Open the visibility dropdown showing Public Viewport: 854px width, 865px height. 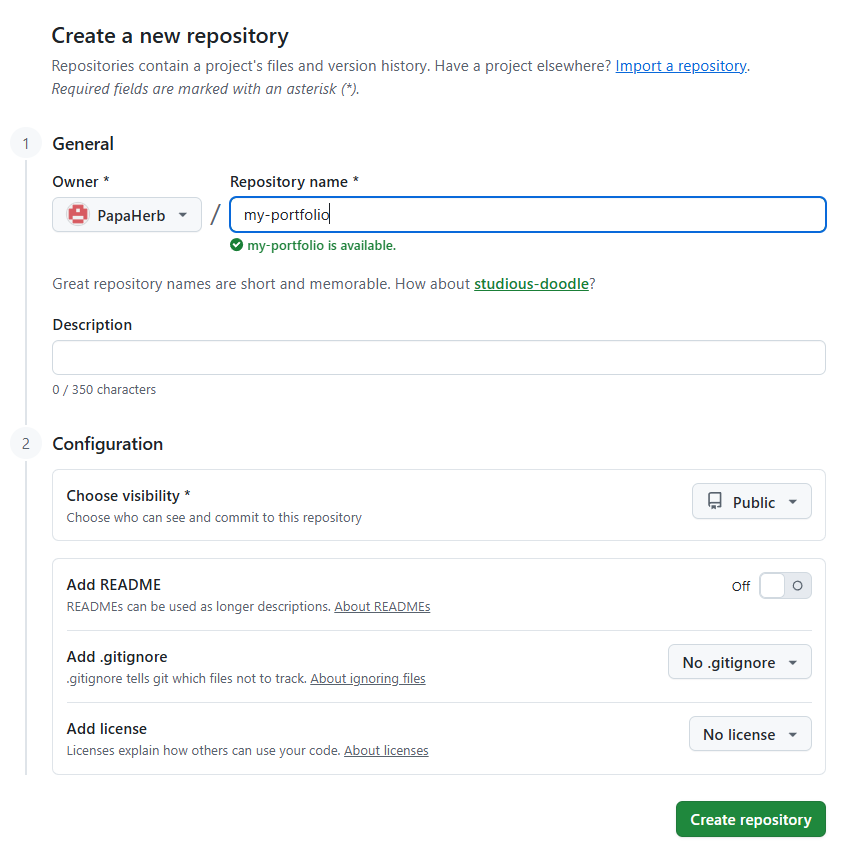(752, 501)
